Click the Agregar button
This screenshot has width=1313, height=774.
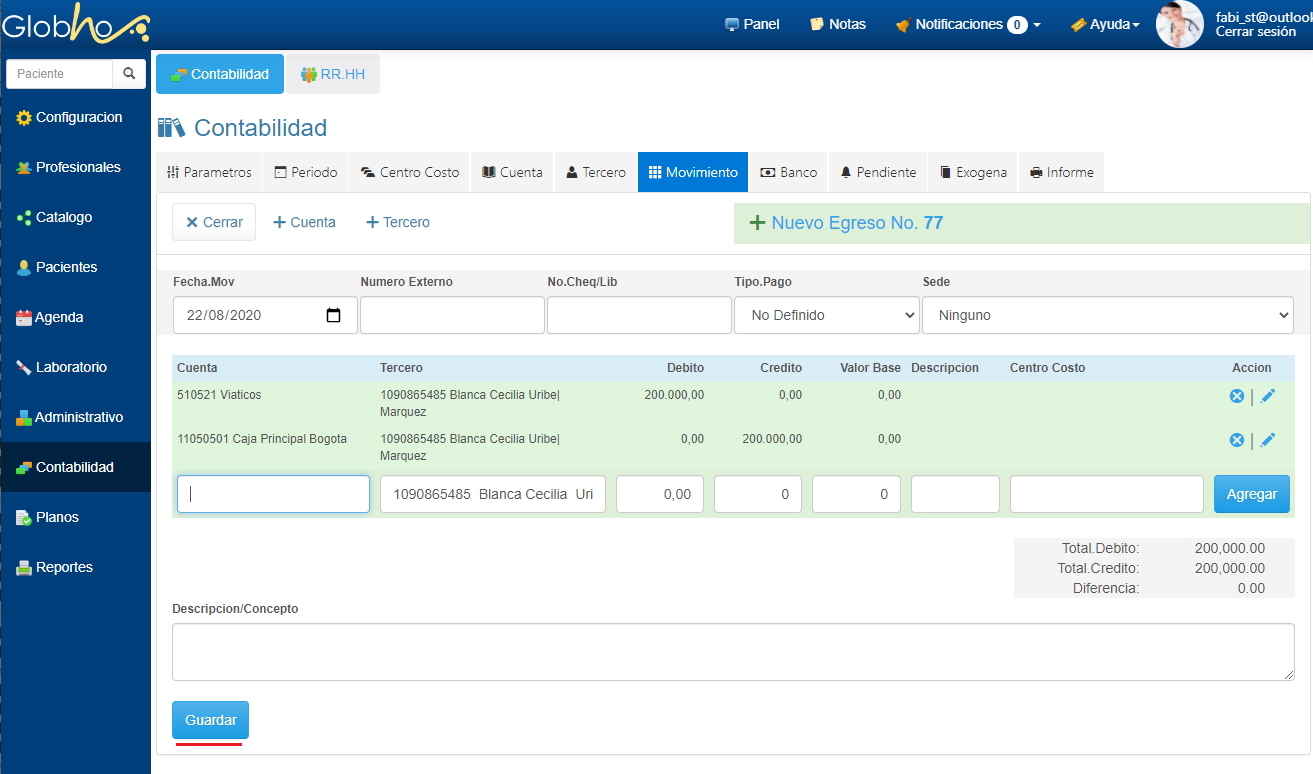click(x=1251, y=494)
